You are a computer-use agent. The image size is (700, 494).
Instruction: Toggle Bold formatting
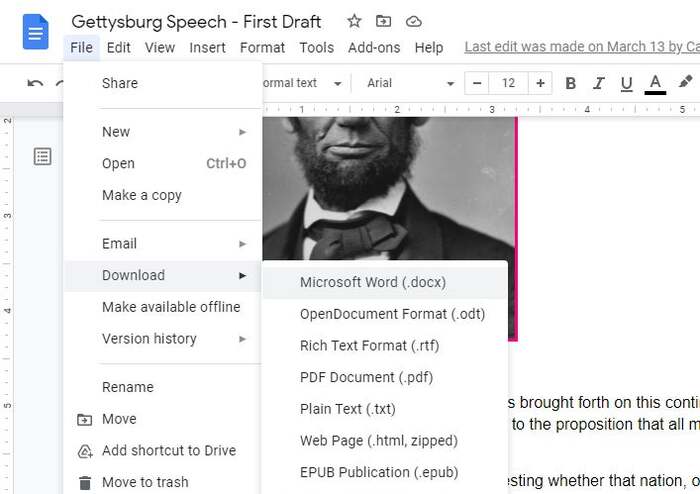point(570,83)
